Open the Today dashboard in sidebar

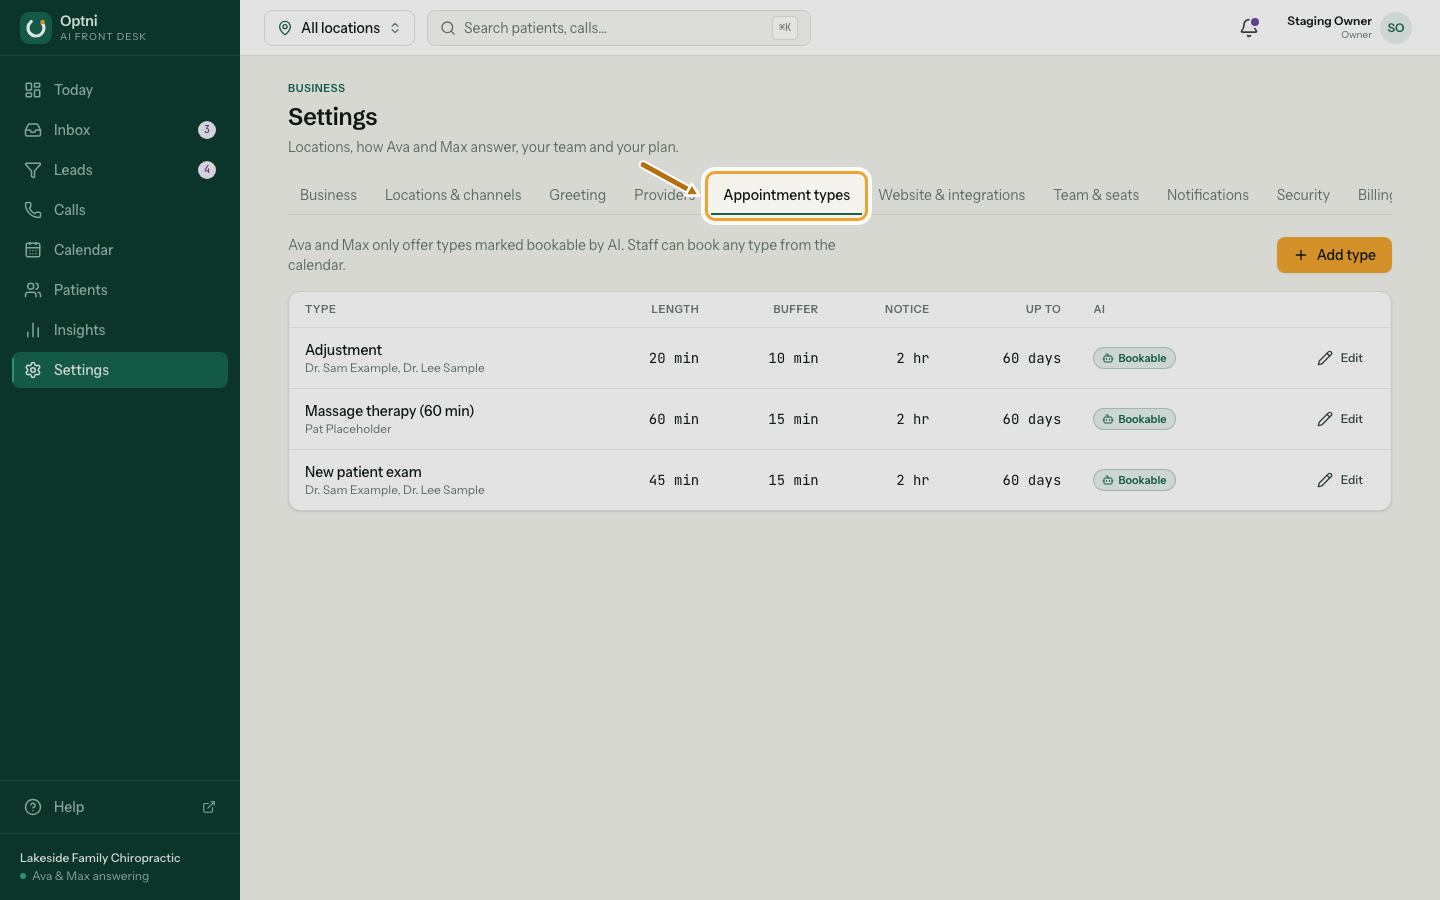(x=120, y=90)
